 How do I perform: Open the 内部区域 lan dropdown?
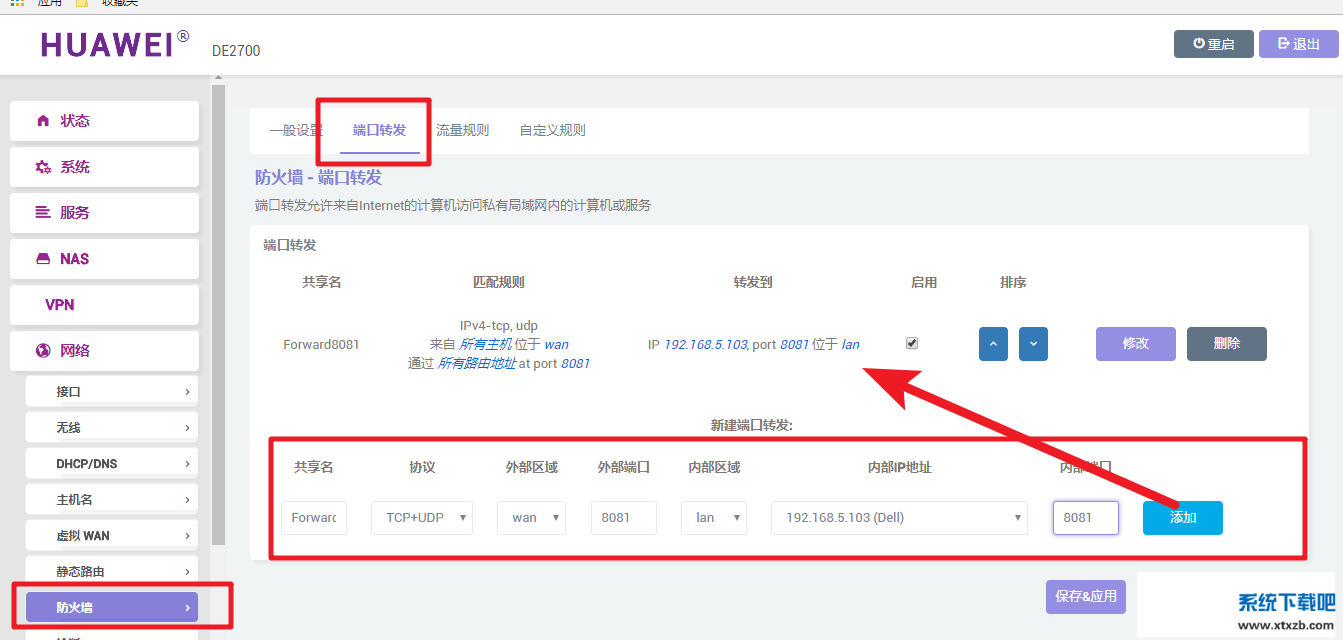click(x=714, y=518)
